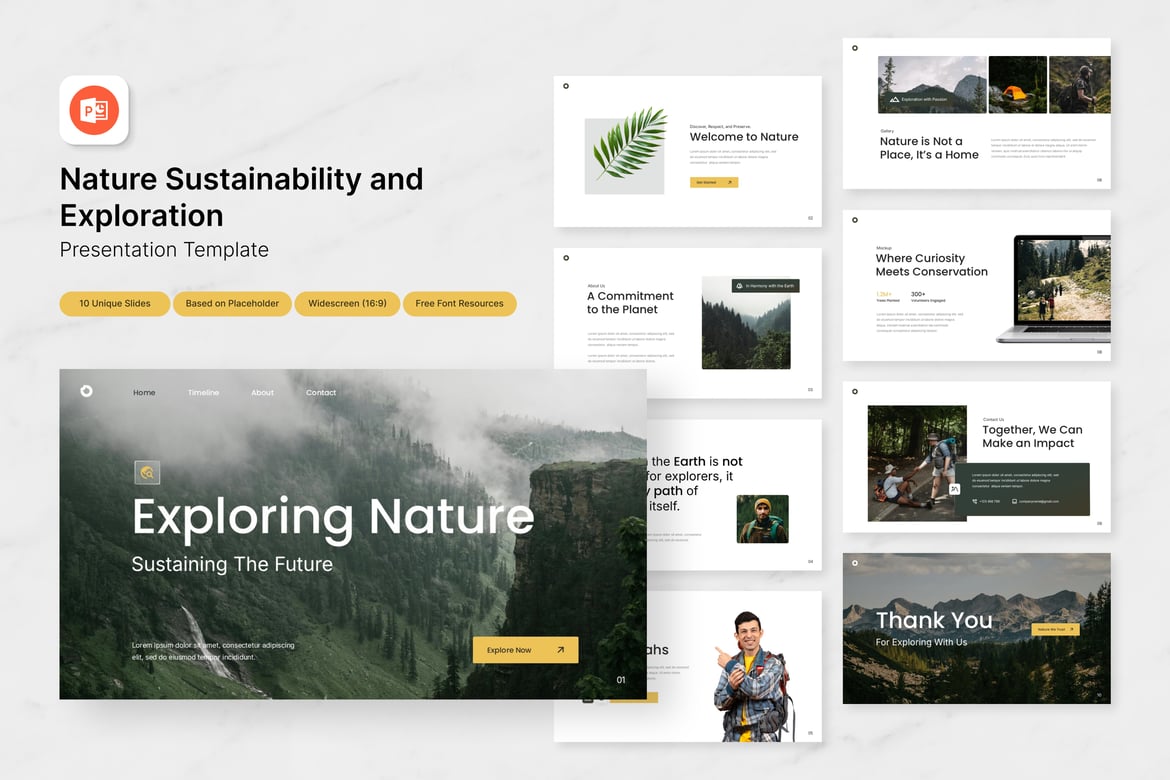The width and height of the screenshot is (1170, 780).
Task: Click the misty forest photo in Commitment slide
Action: click(x=746, y=322)
